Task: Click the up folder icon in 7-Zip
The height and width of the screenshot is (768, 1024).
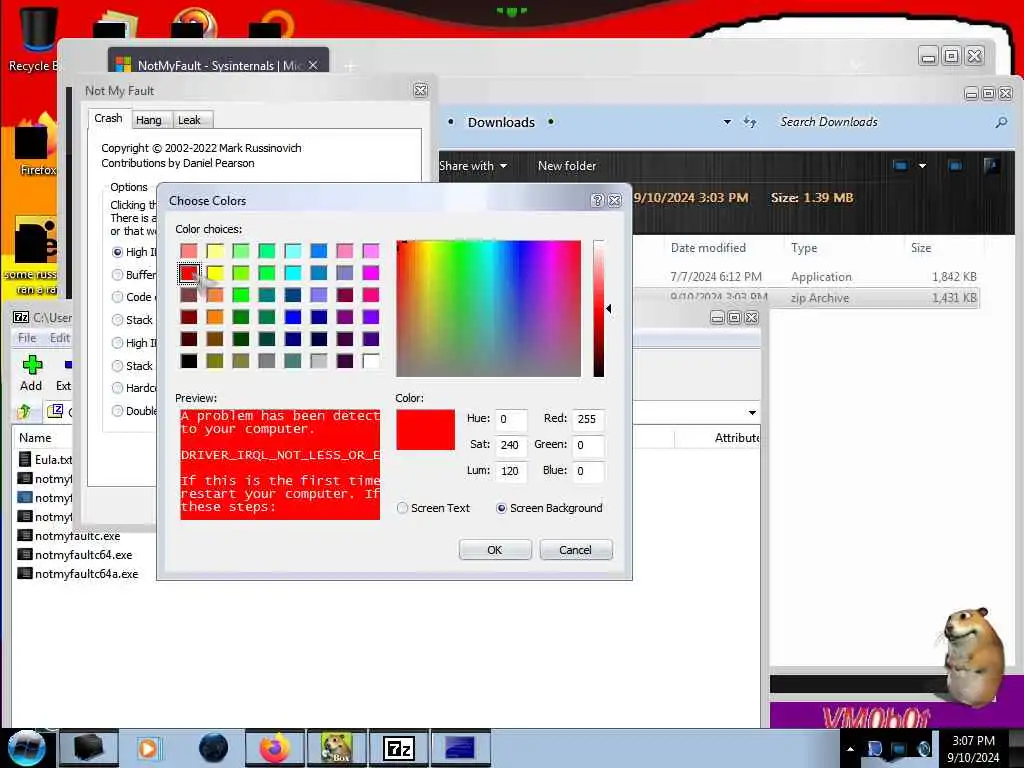Action: click(x=24, y=411)
